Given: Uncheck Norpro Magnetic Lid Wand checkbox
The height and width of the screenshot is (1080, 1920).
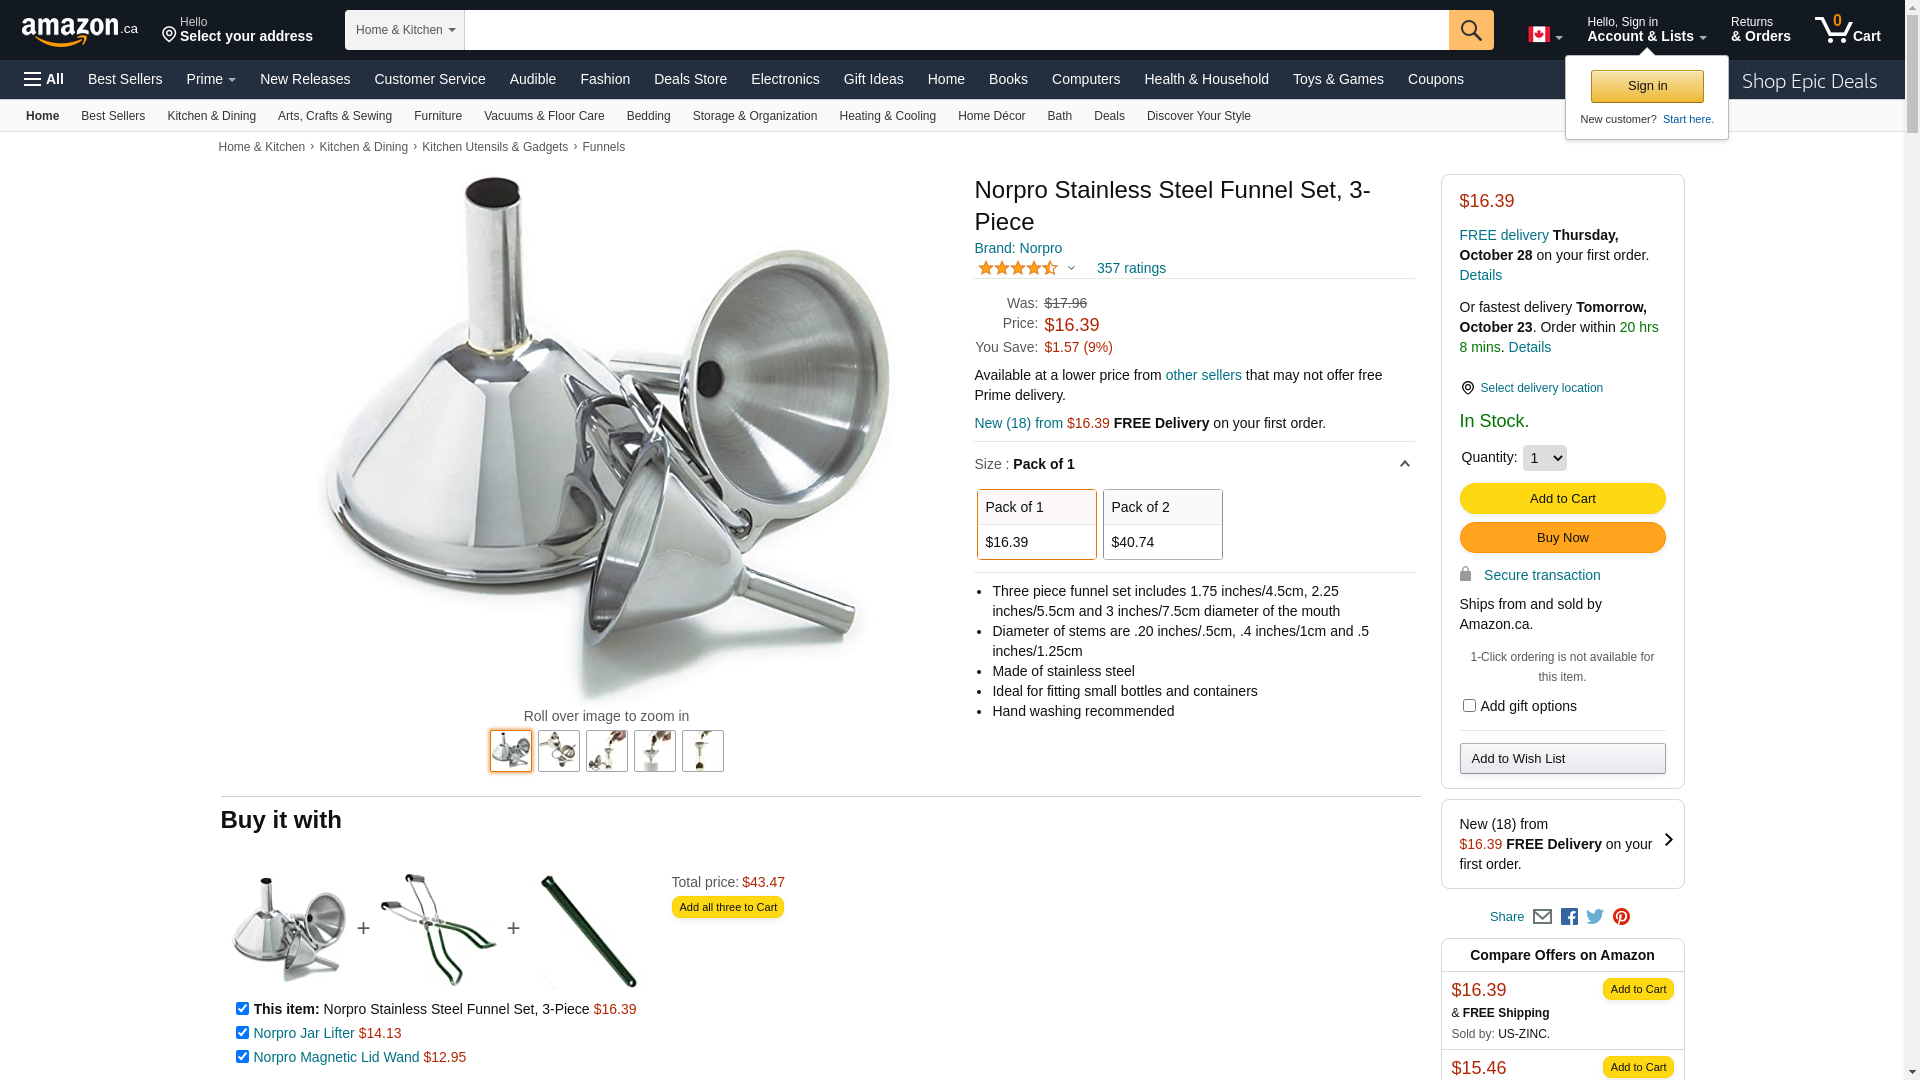Looking at the screenshot, I should [242, 1057].
